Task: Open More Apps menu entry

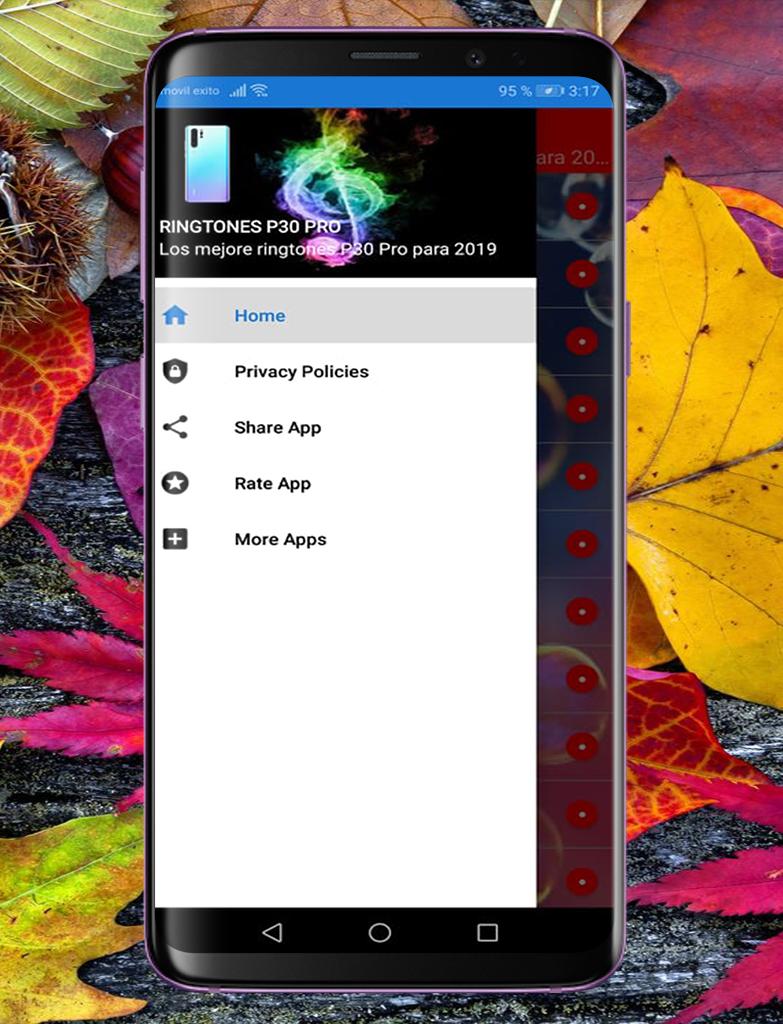Action: pyautogui.click(x=345, y=539)
